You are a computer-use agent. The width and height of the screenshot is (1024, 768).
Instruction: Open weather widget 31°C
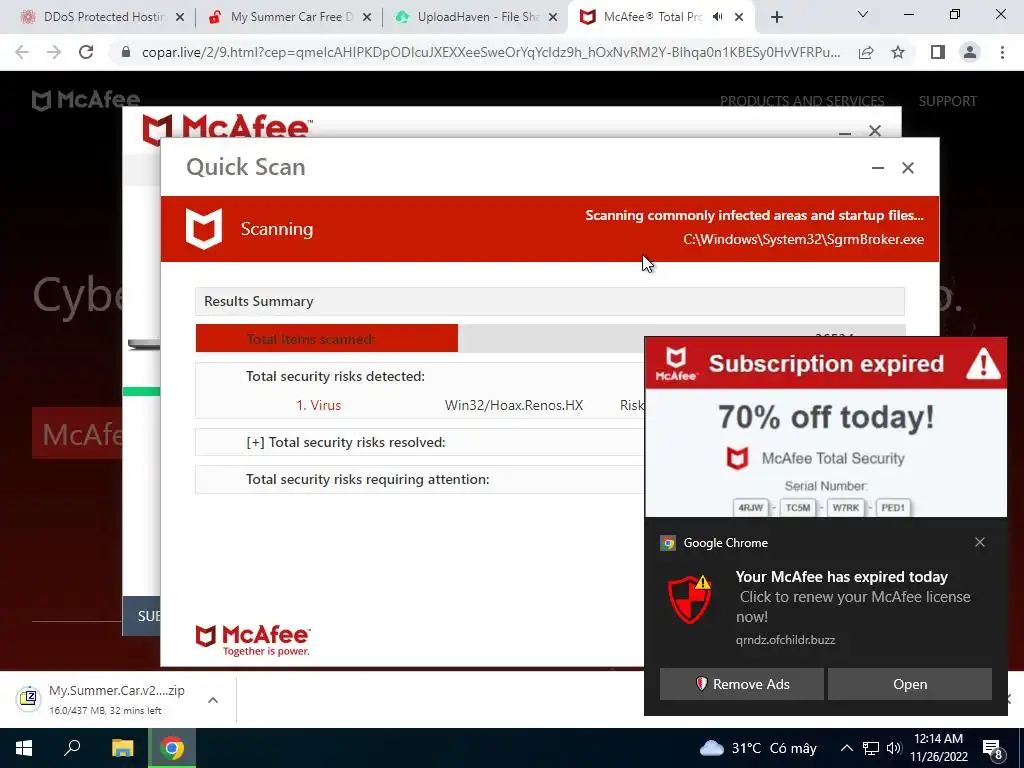click(x=758, y=748)
